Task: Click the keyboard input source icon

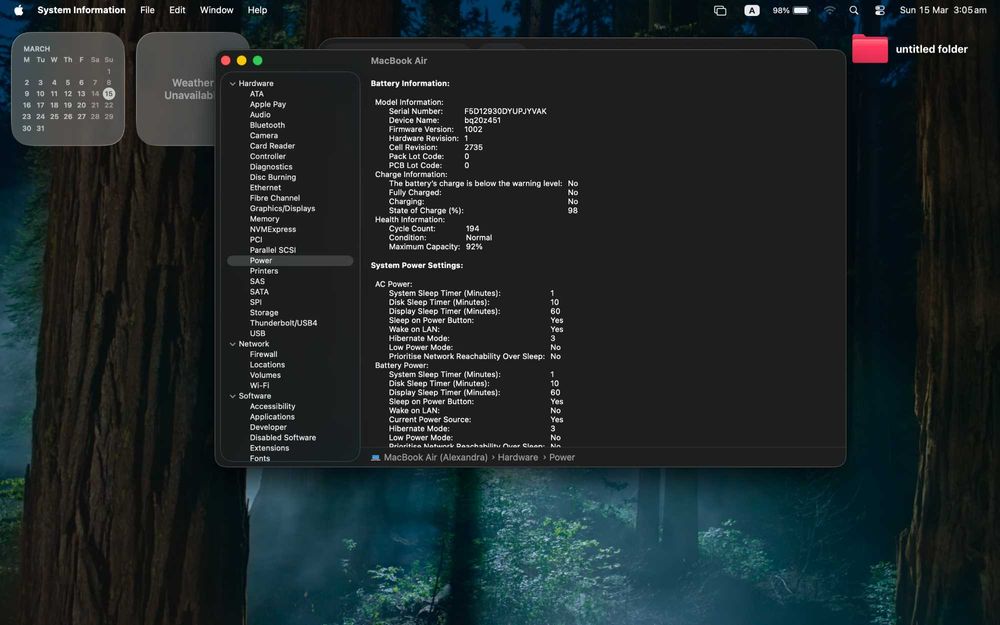Action: pyautogui.click(x=752, y=10)
